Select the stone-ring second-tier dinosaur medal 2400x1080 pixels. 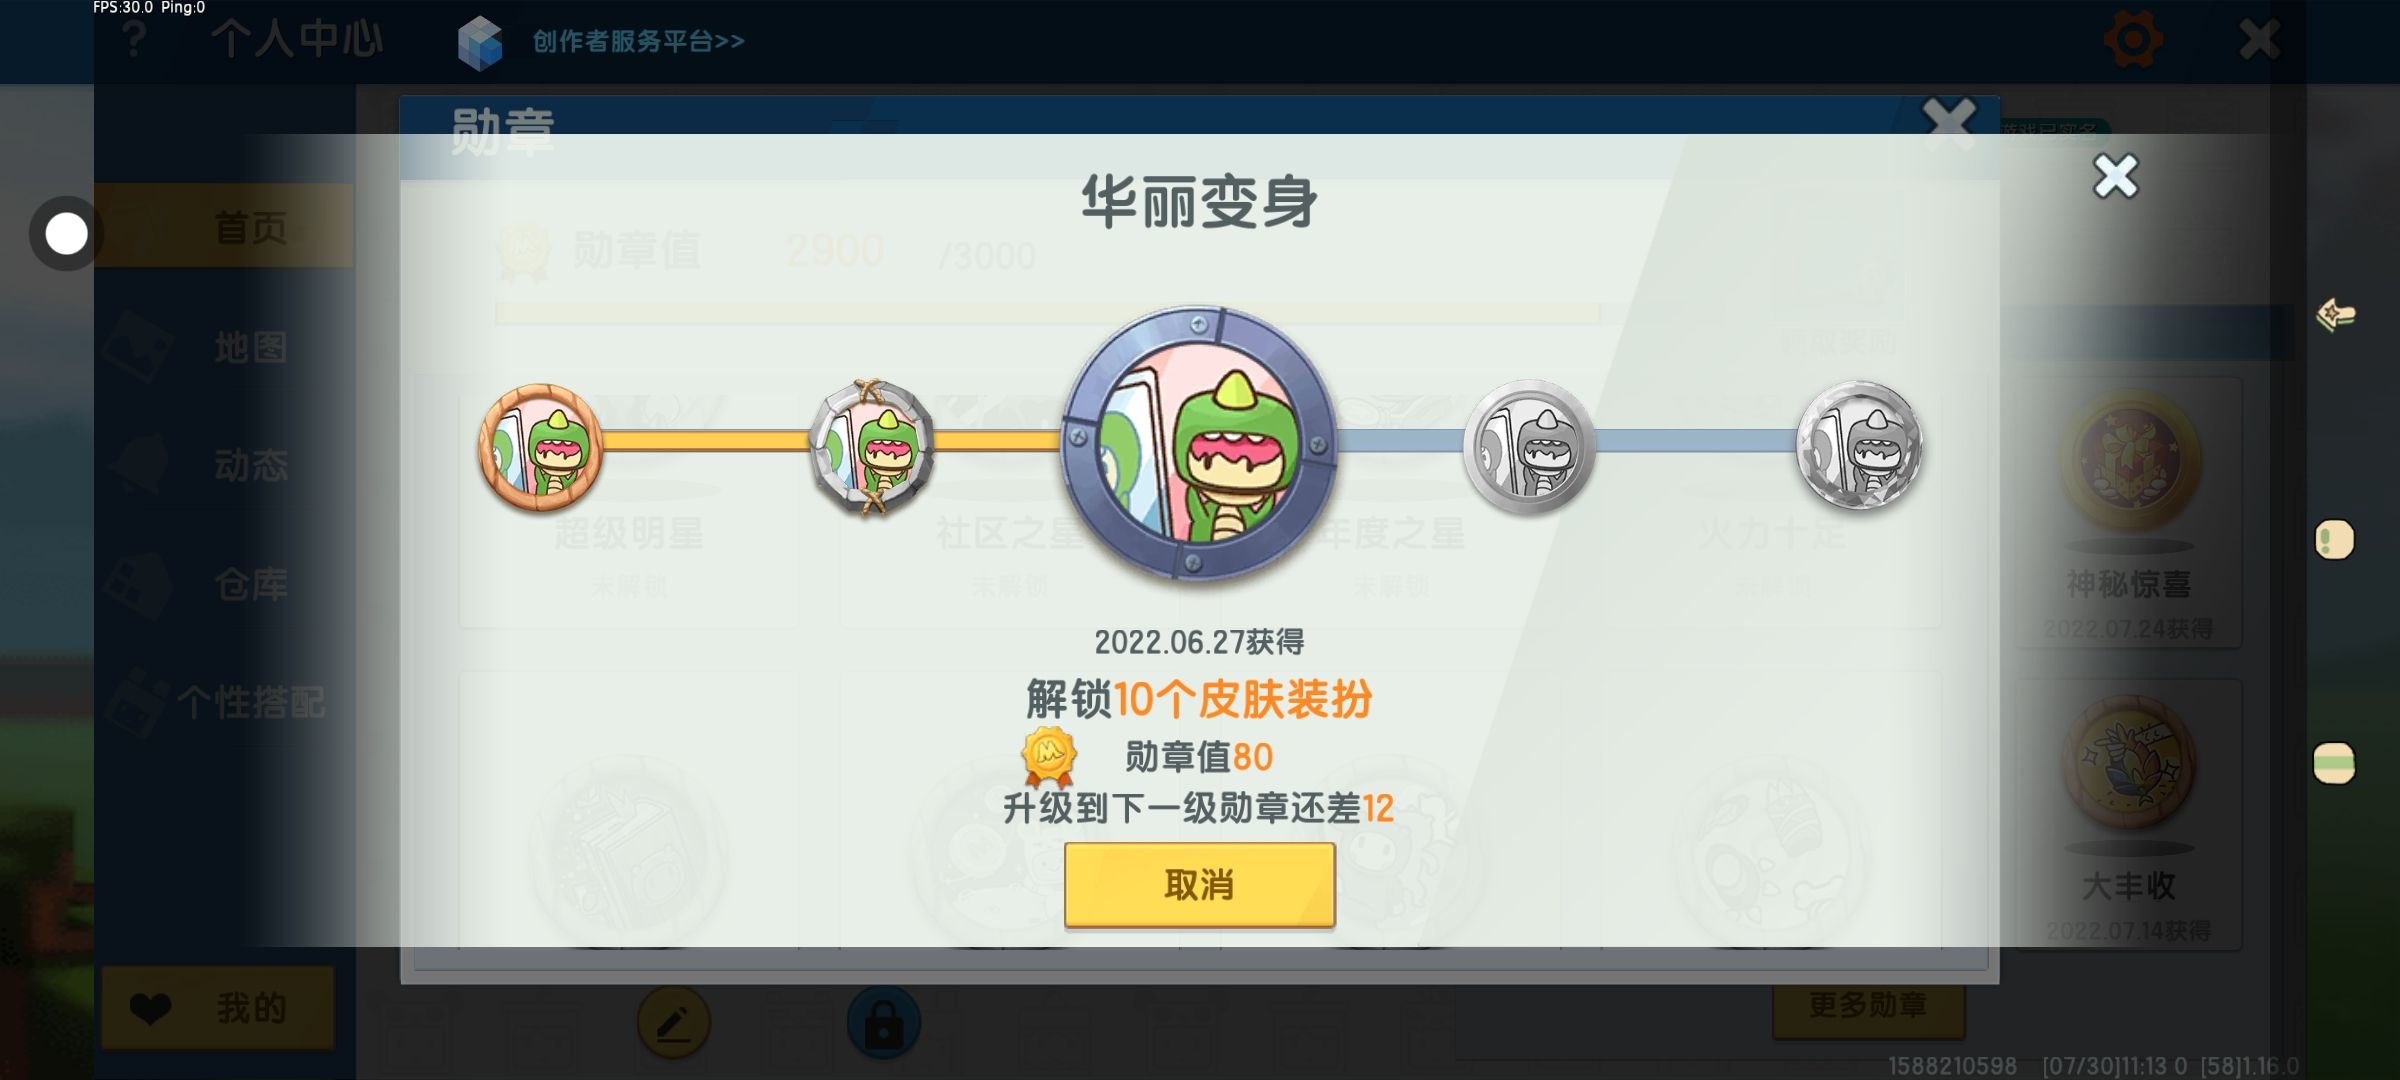871,447
